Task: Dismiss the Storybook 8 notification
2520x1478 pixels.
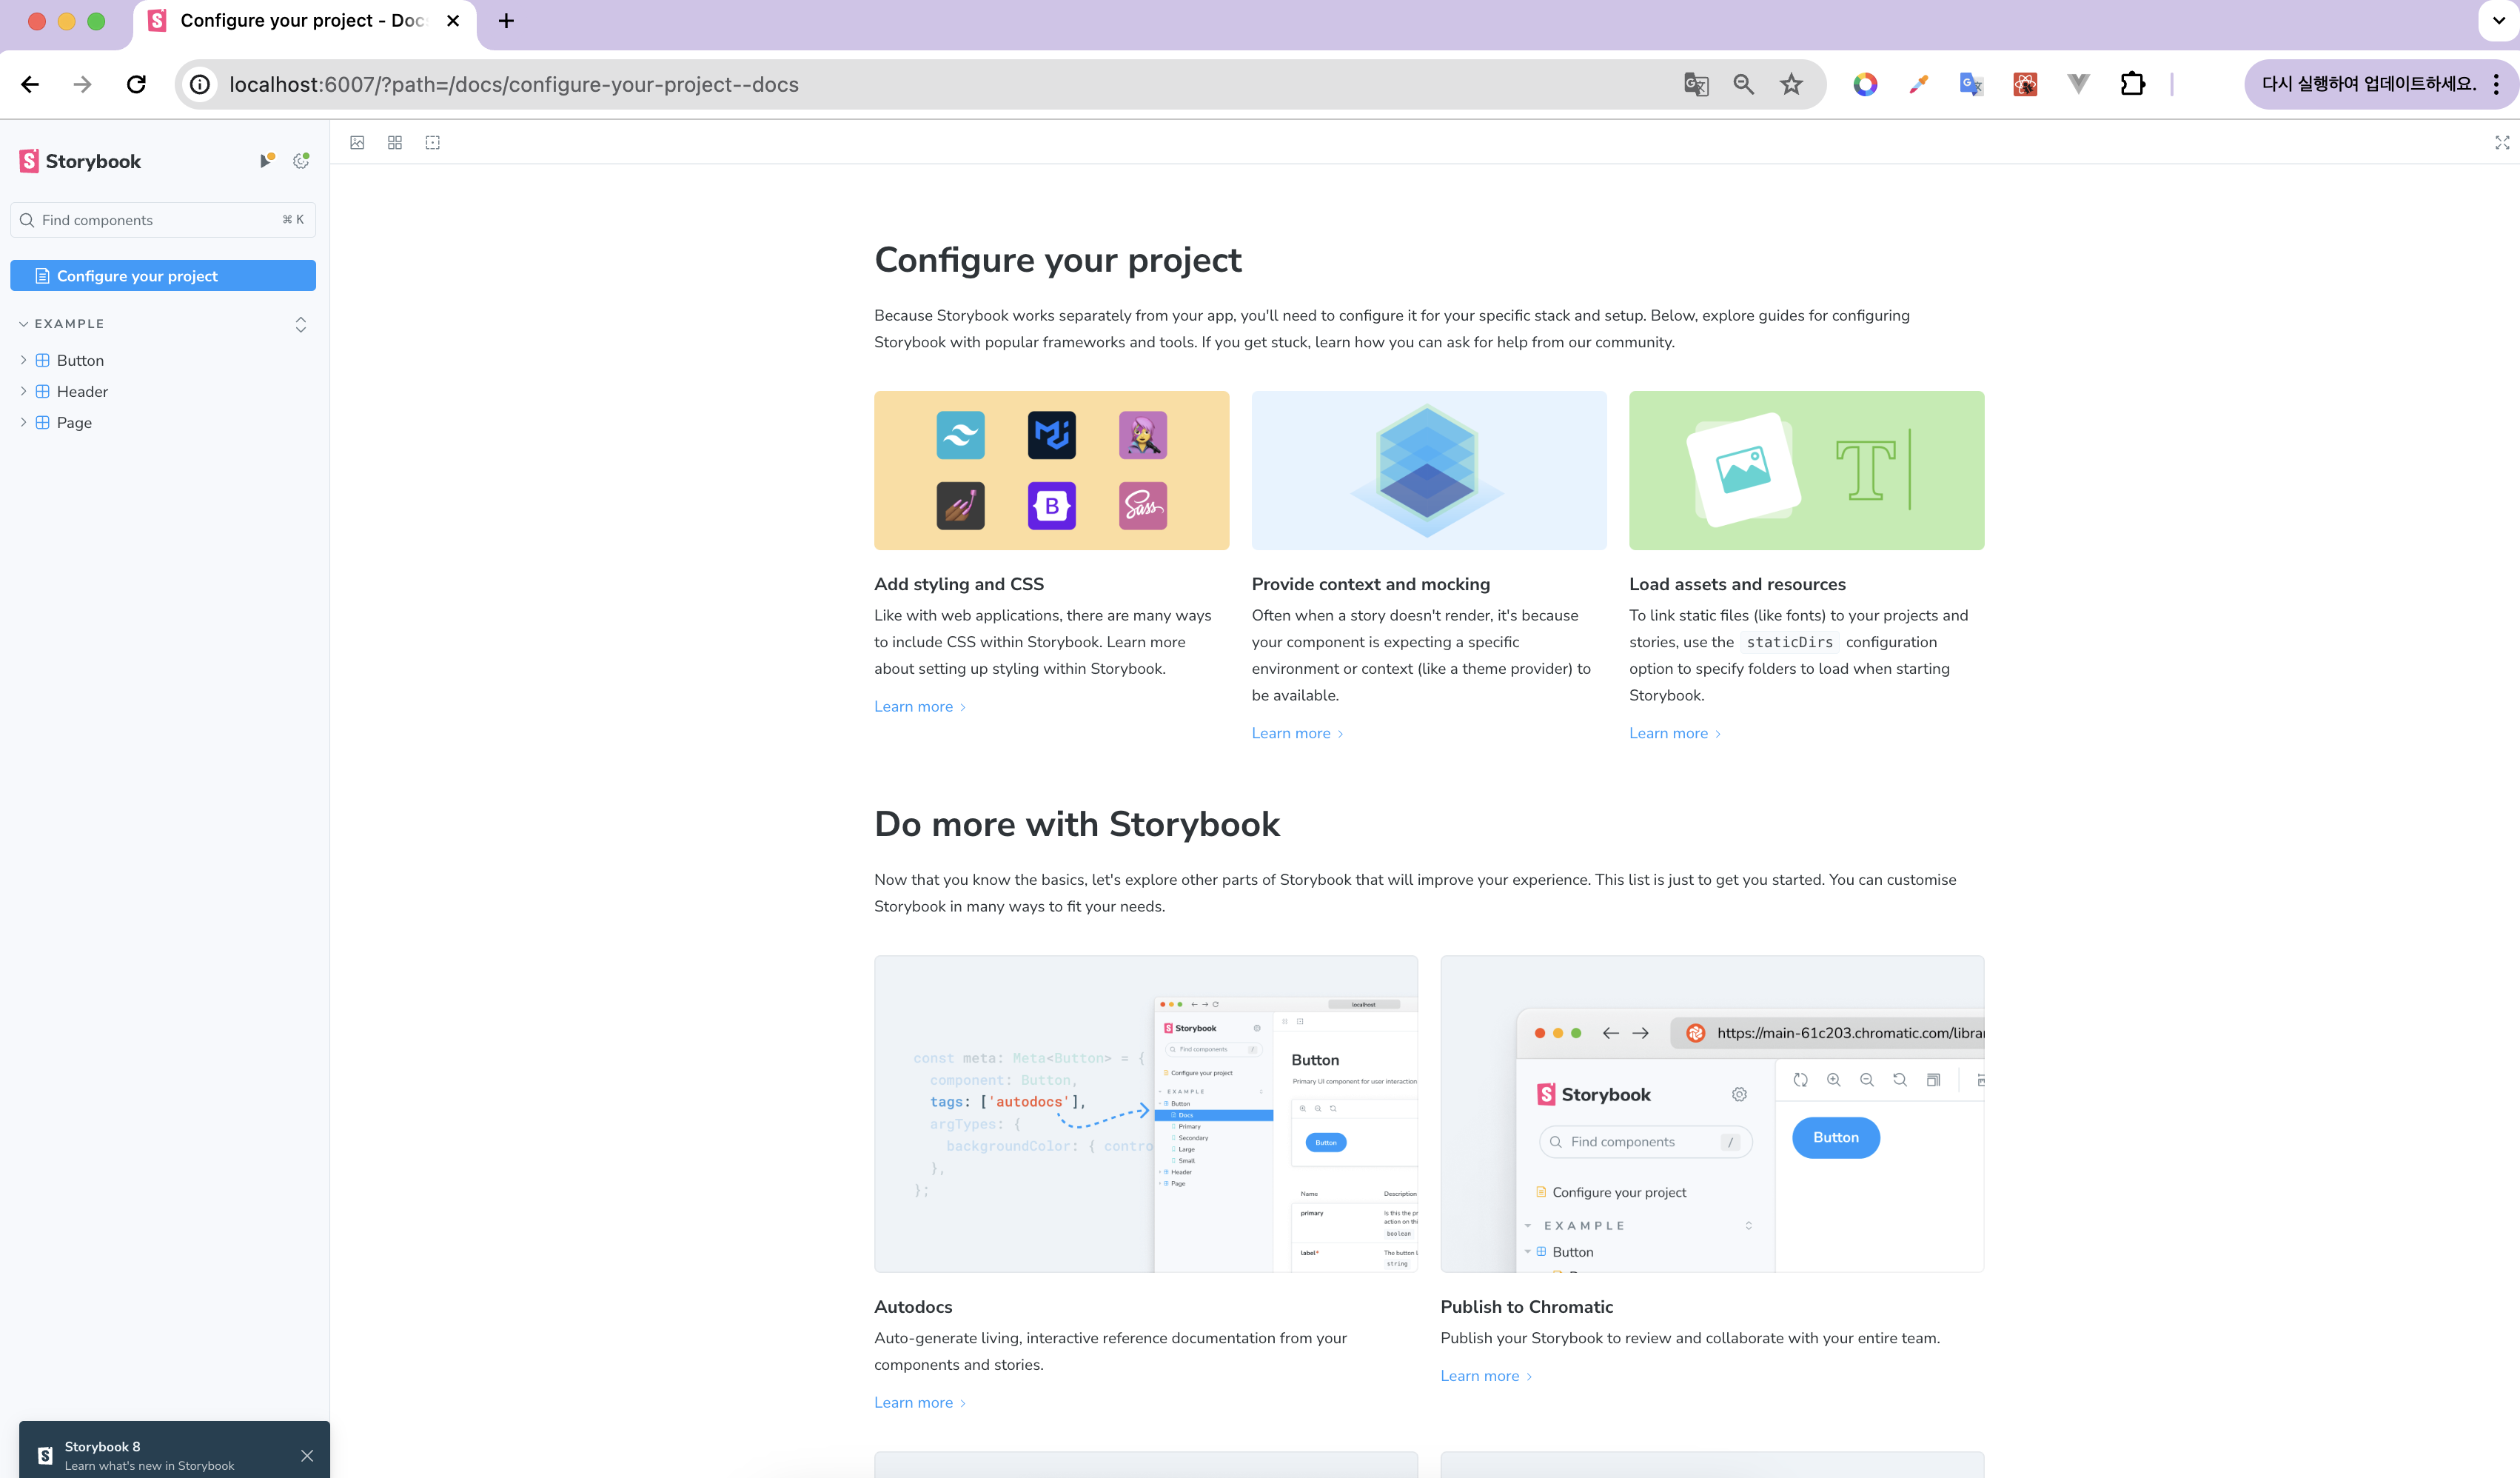Action: tap(307, 1456)
